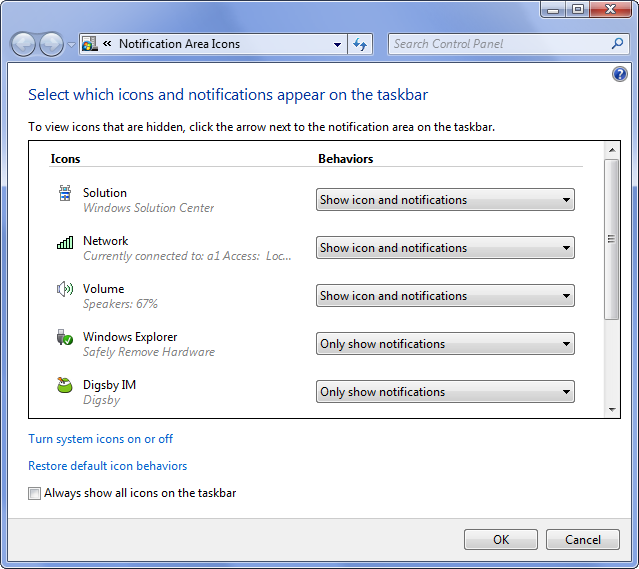Open the recent pages dropdown arrow
639x569 pixels.
point(71,44)
